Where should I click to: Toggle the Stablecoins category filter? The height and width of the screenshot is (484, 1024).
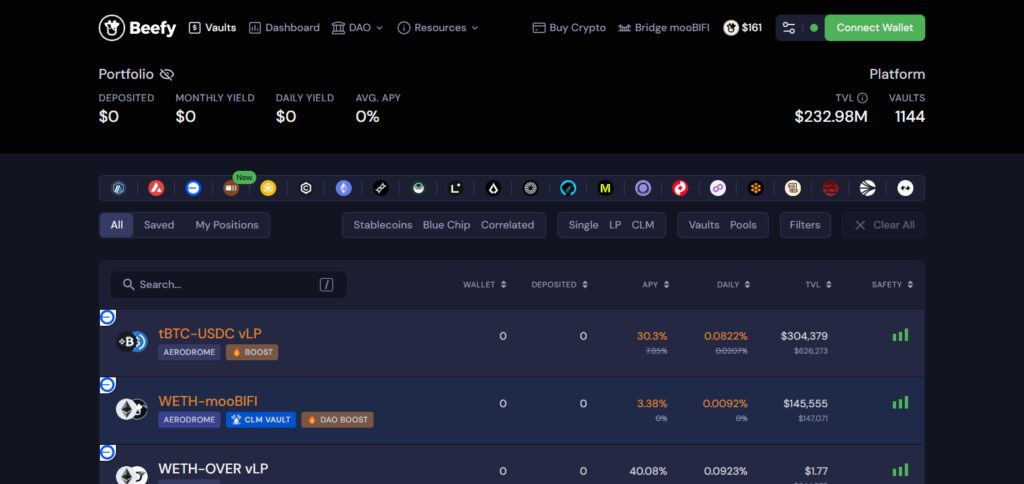383,225
